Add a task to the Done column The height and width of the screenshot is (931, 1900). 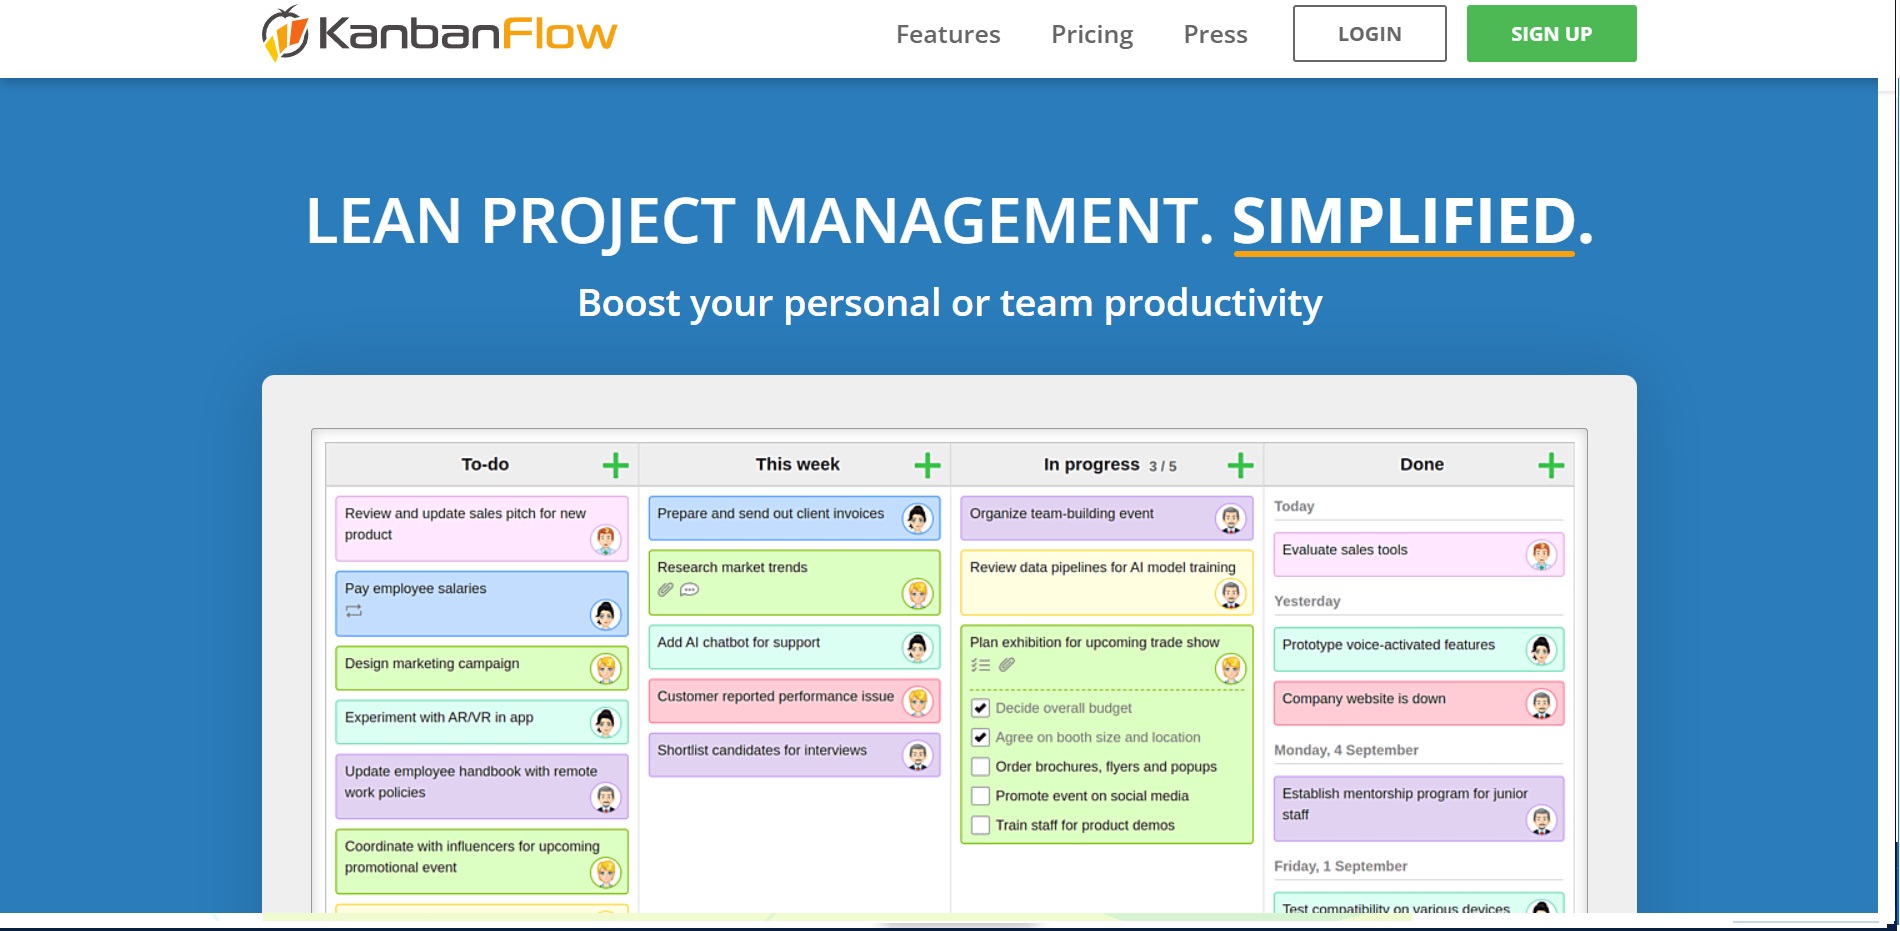click(1552, 464)
